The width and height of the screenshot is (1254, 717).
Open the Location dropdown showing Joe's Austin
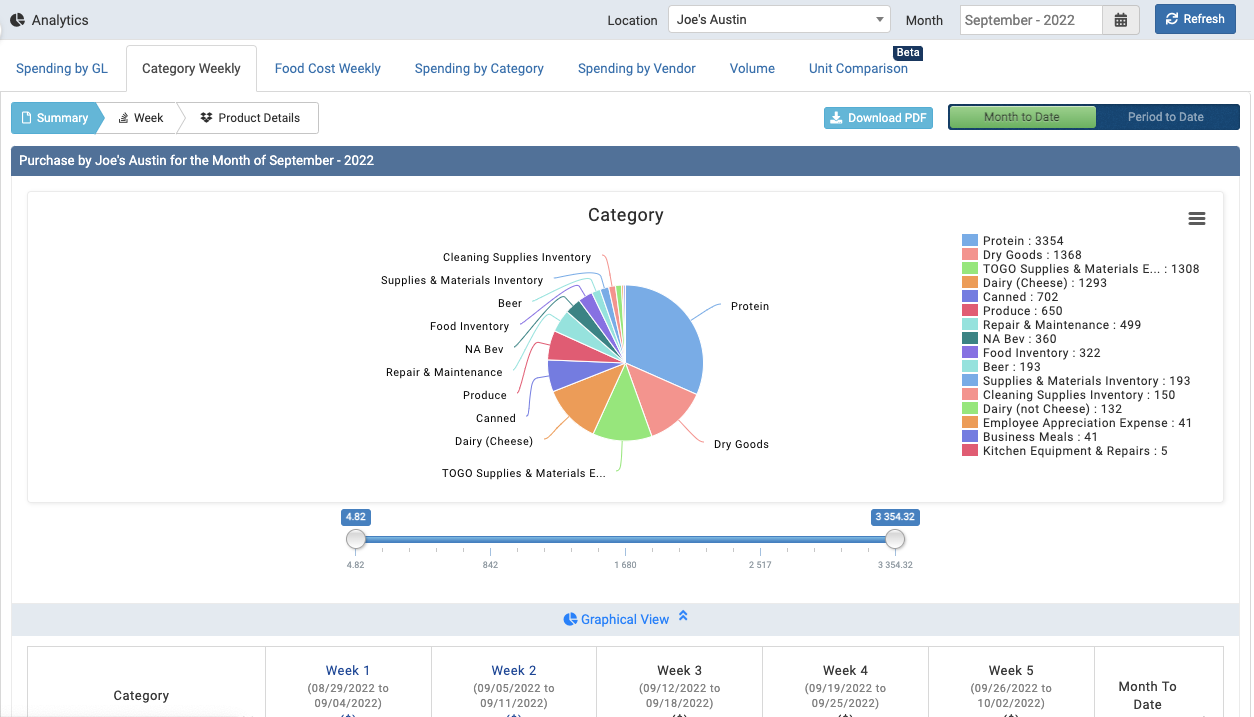pos(779,18)
